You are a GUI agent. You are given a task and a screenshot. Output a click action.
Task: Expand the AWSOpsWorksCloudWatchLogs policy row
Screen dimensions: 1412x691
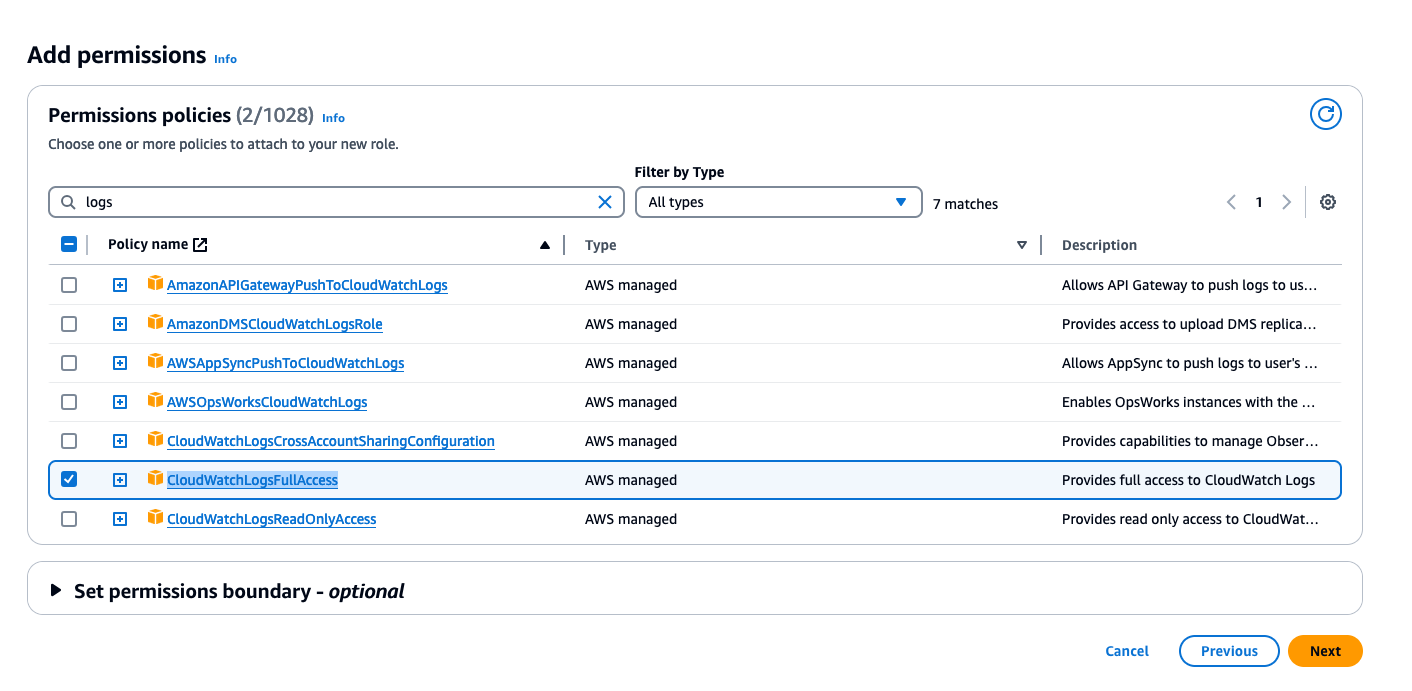click(x=120, y=402)
